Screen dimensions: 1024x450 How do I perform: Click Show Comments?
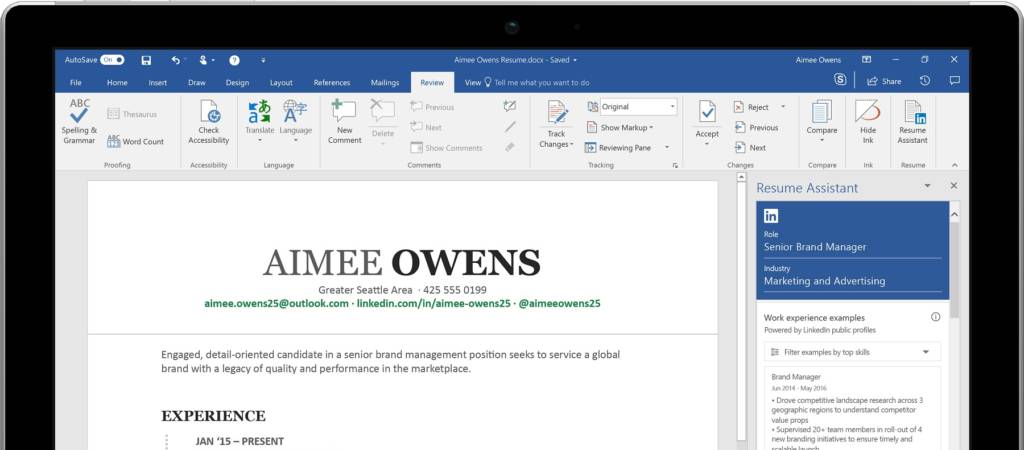pos(446,148)
